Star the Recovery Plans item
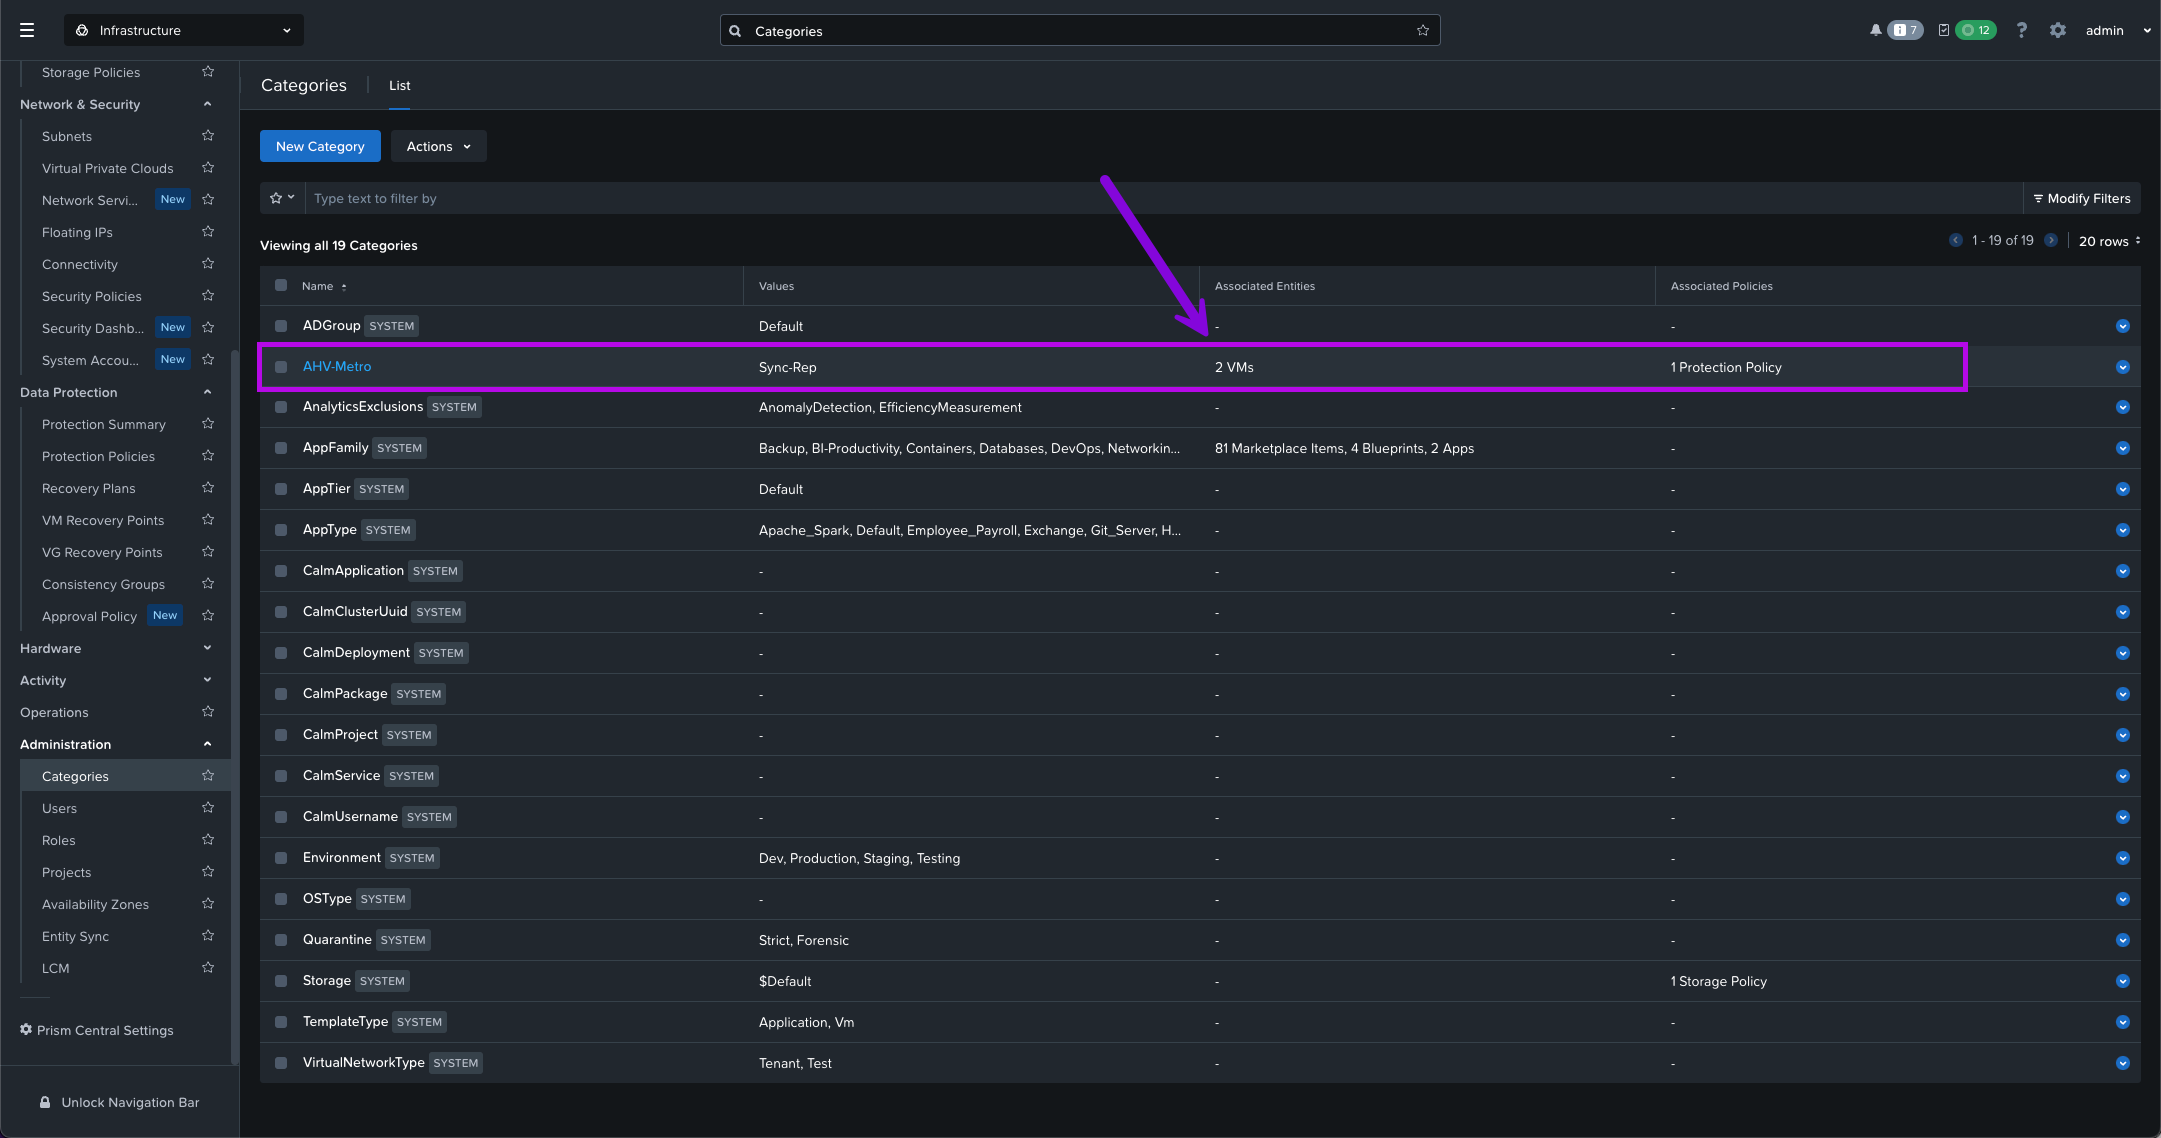Viewport: 2161px width, 1138px height. 208,488
